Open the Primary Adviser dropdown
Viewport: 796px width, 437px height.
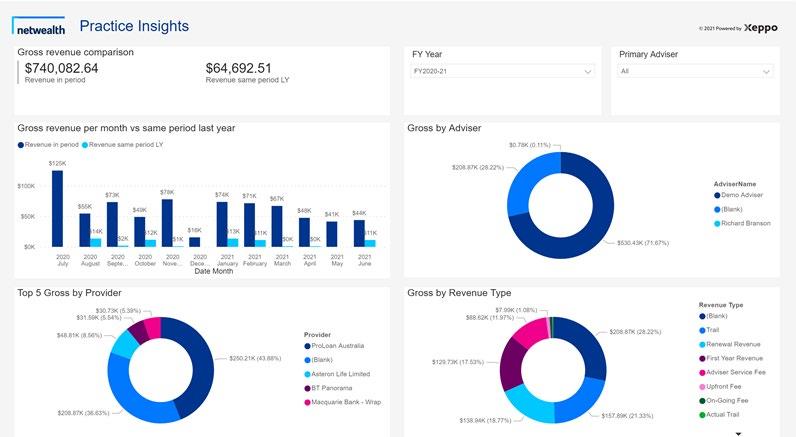[x=695, y=71]
